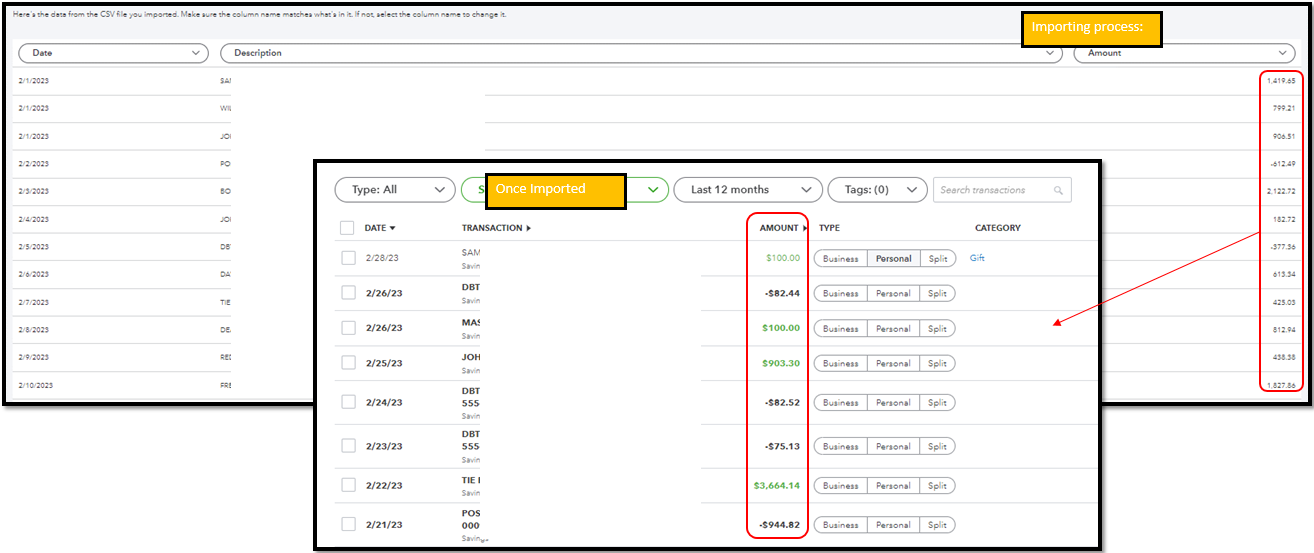The height and width of the screenshot is (553, 1314).
Task: Click the 438.38 amount in import preview
Action: [x=1284, y=356]
